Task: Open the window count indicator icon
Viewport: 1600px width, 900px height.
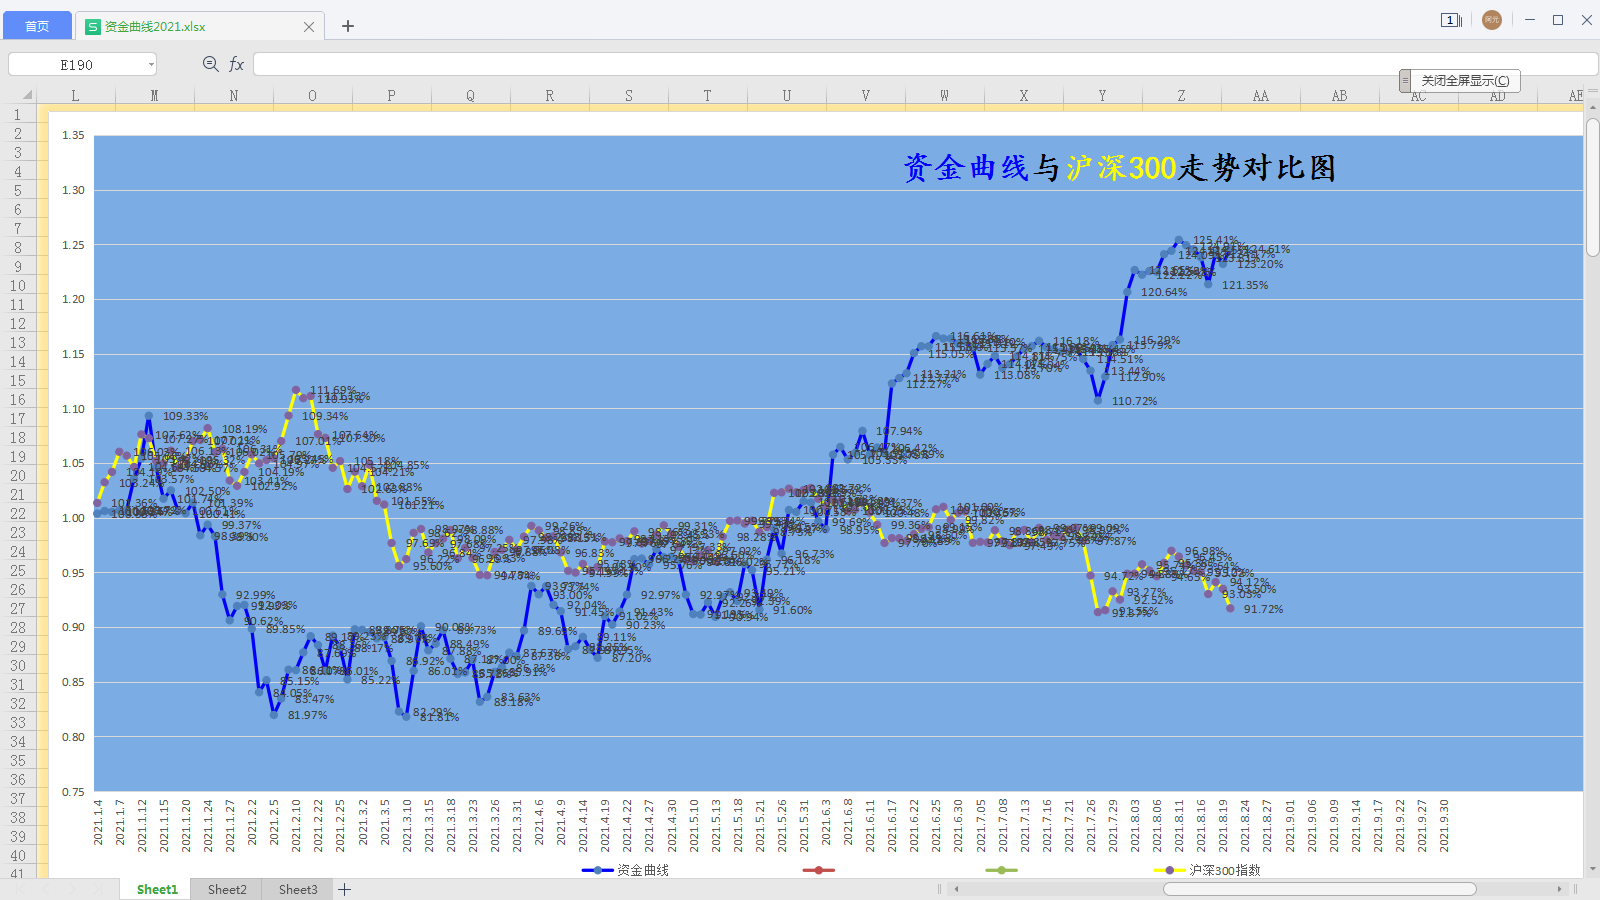Action: tap(1451, 20)
